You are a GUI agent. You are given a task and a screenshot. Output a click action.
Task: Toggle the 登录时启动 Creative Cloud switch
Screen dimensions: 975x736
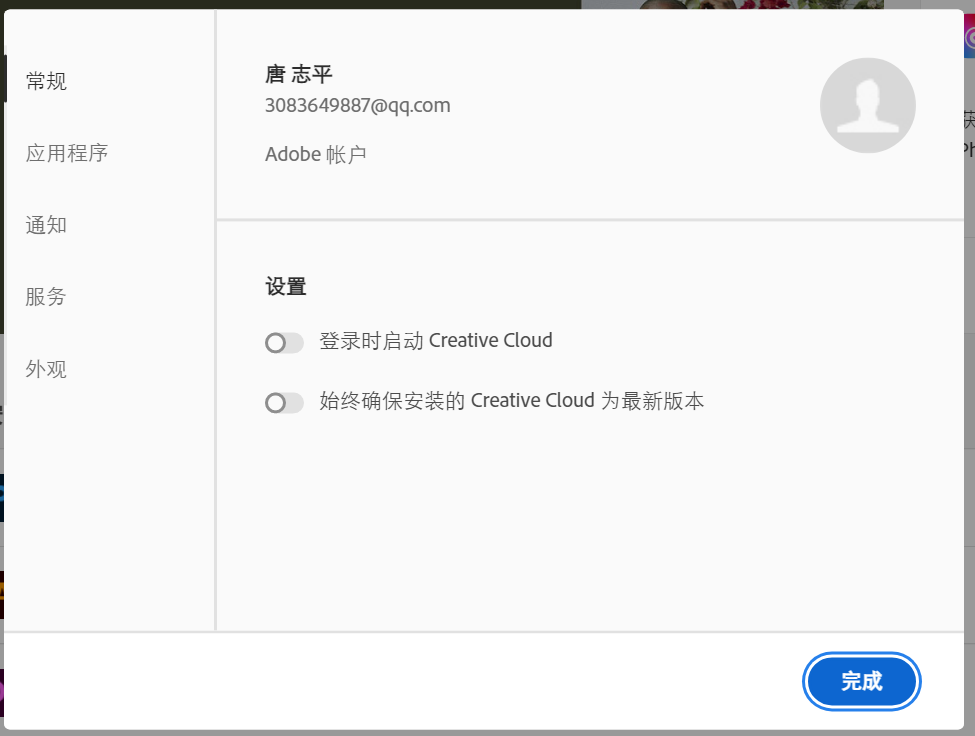click(x=284, y=343)
